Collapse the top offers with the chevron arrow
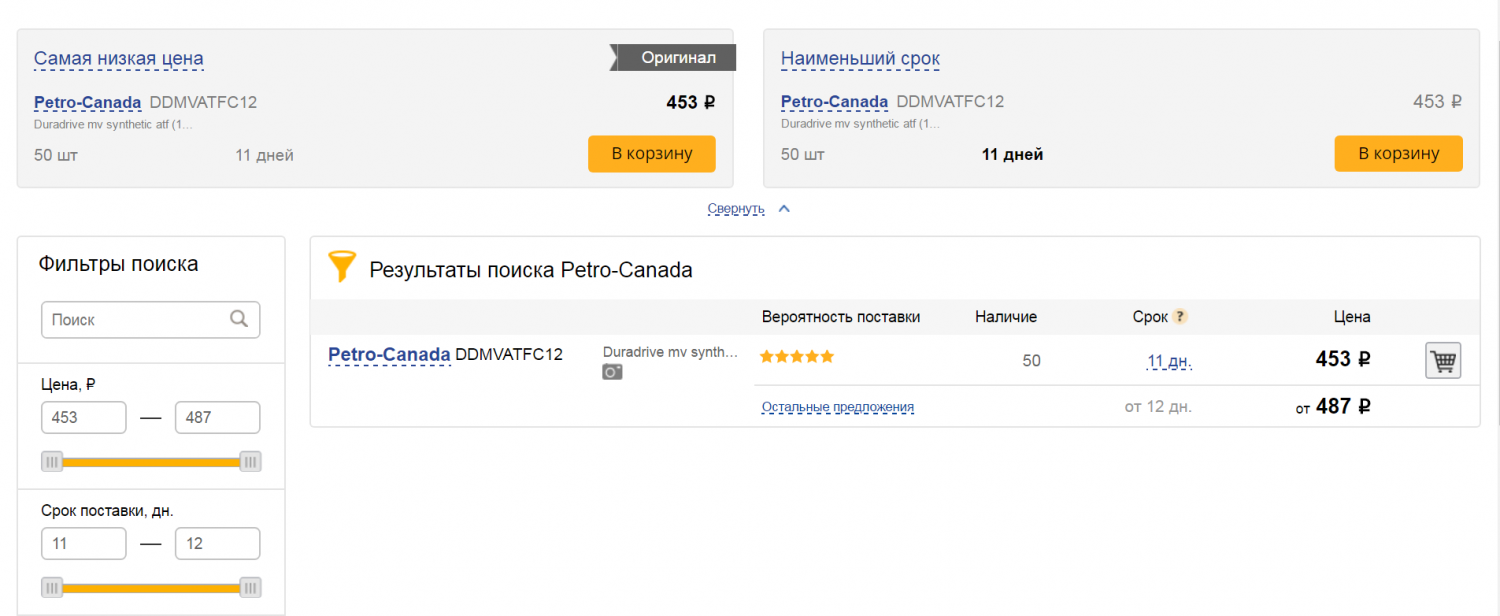Viewport: 1500px width, 616px height. pyautogui.click(x=784, y=209)
